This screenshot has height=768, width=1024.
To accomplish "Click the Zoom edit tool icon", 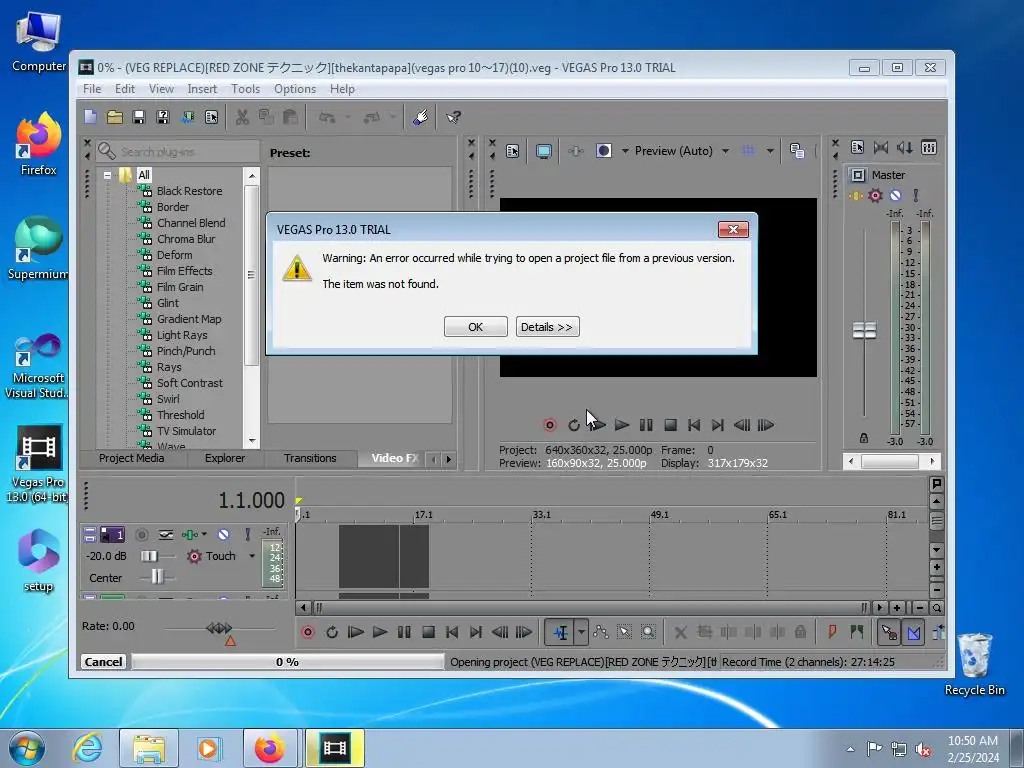I will tap(648, 632).
